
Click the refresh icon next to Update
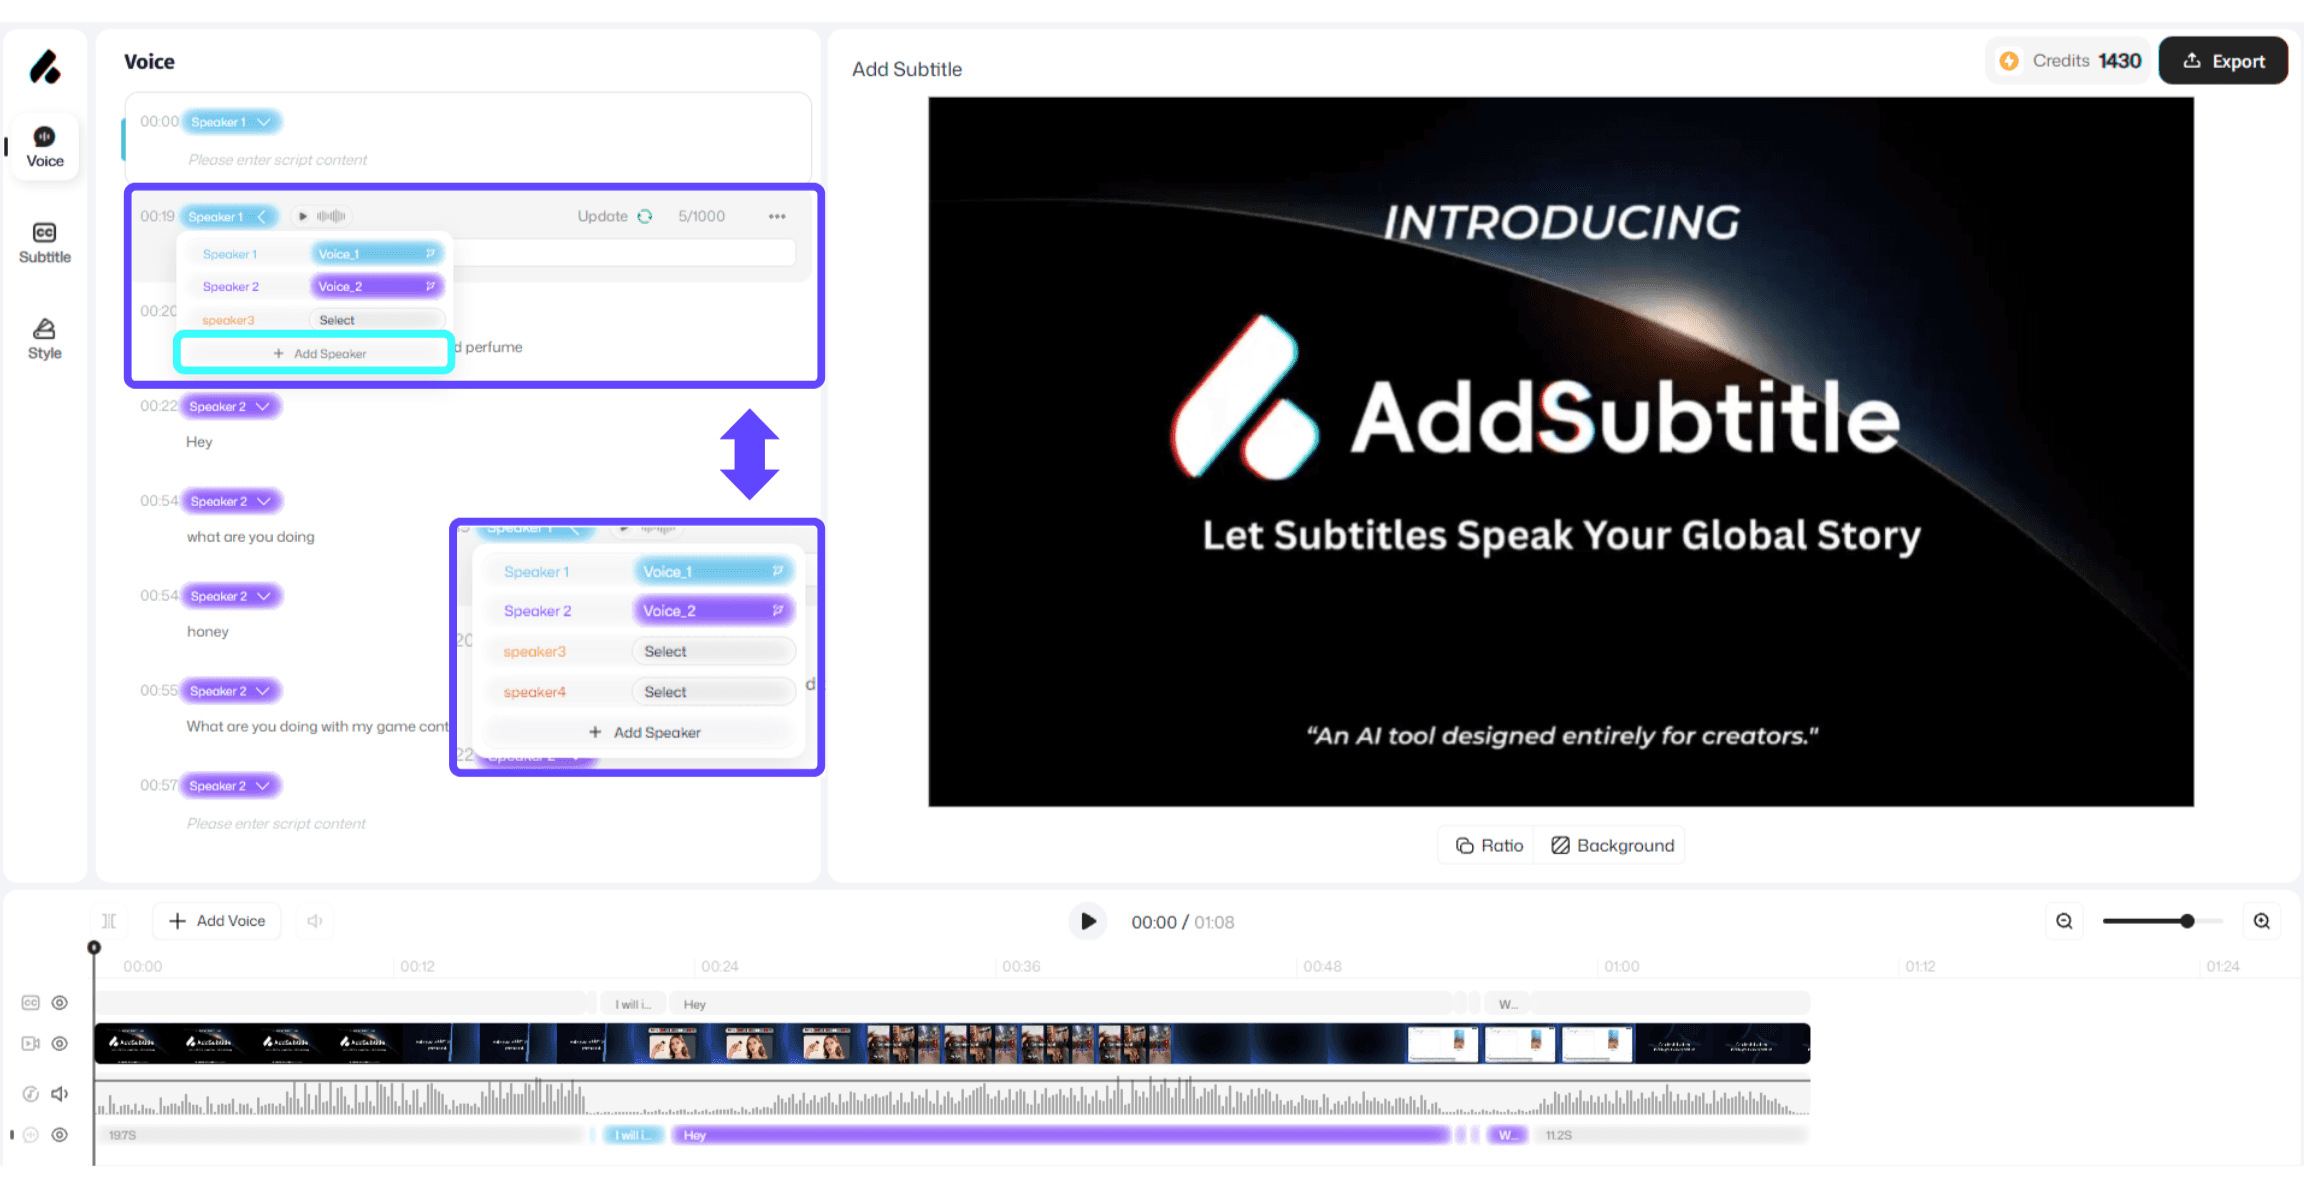tap(645, 216)
